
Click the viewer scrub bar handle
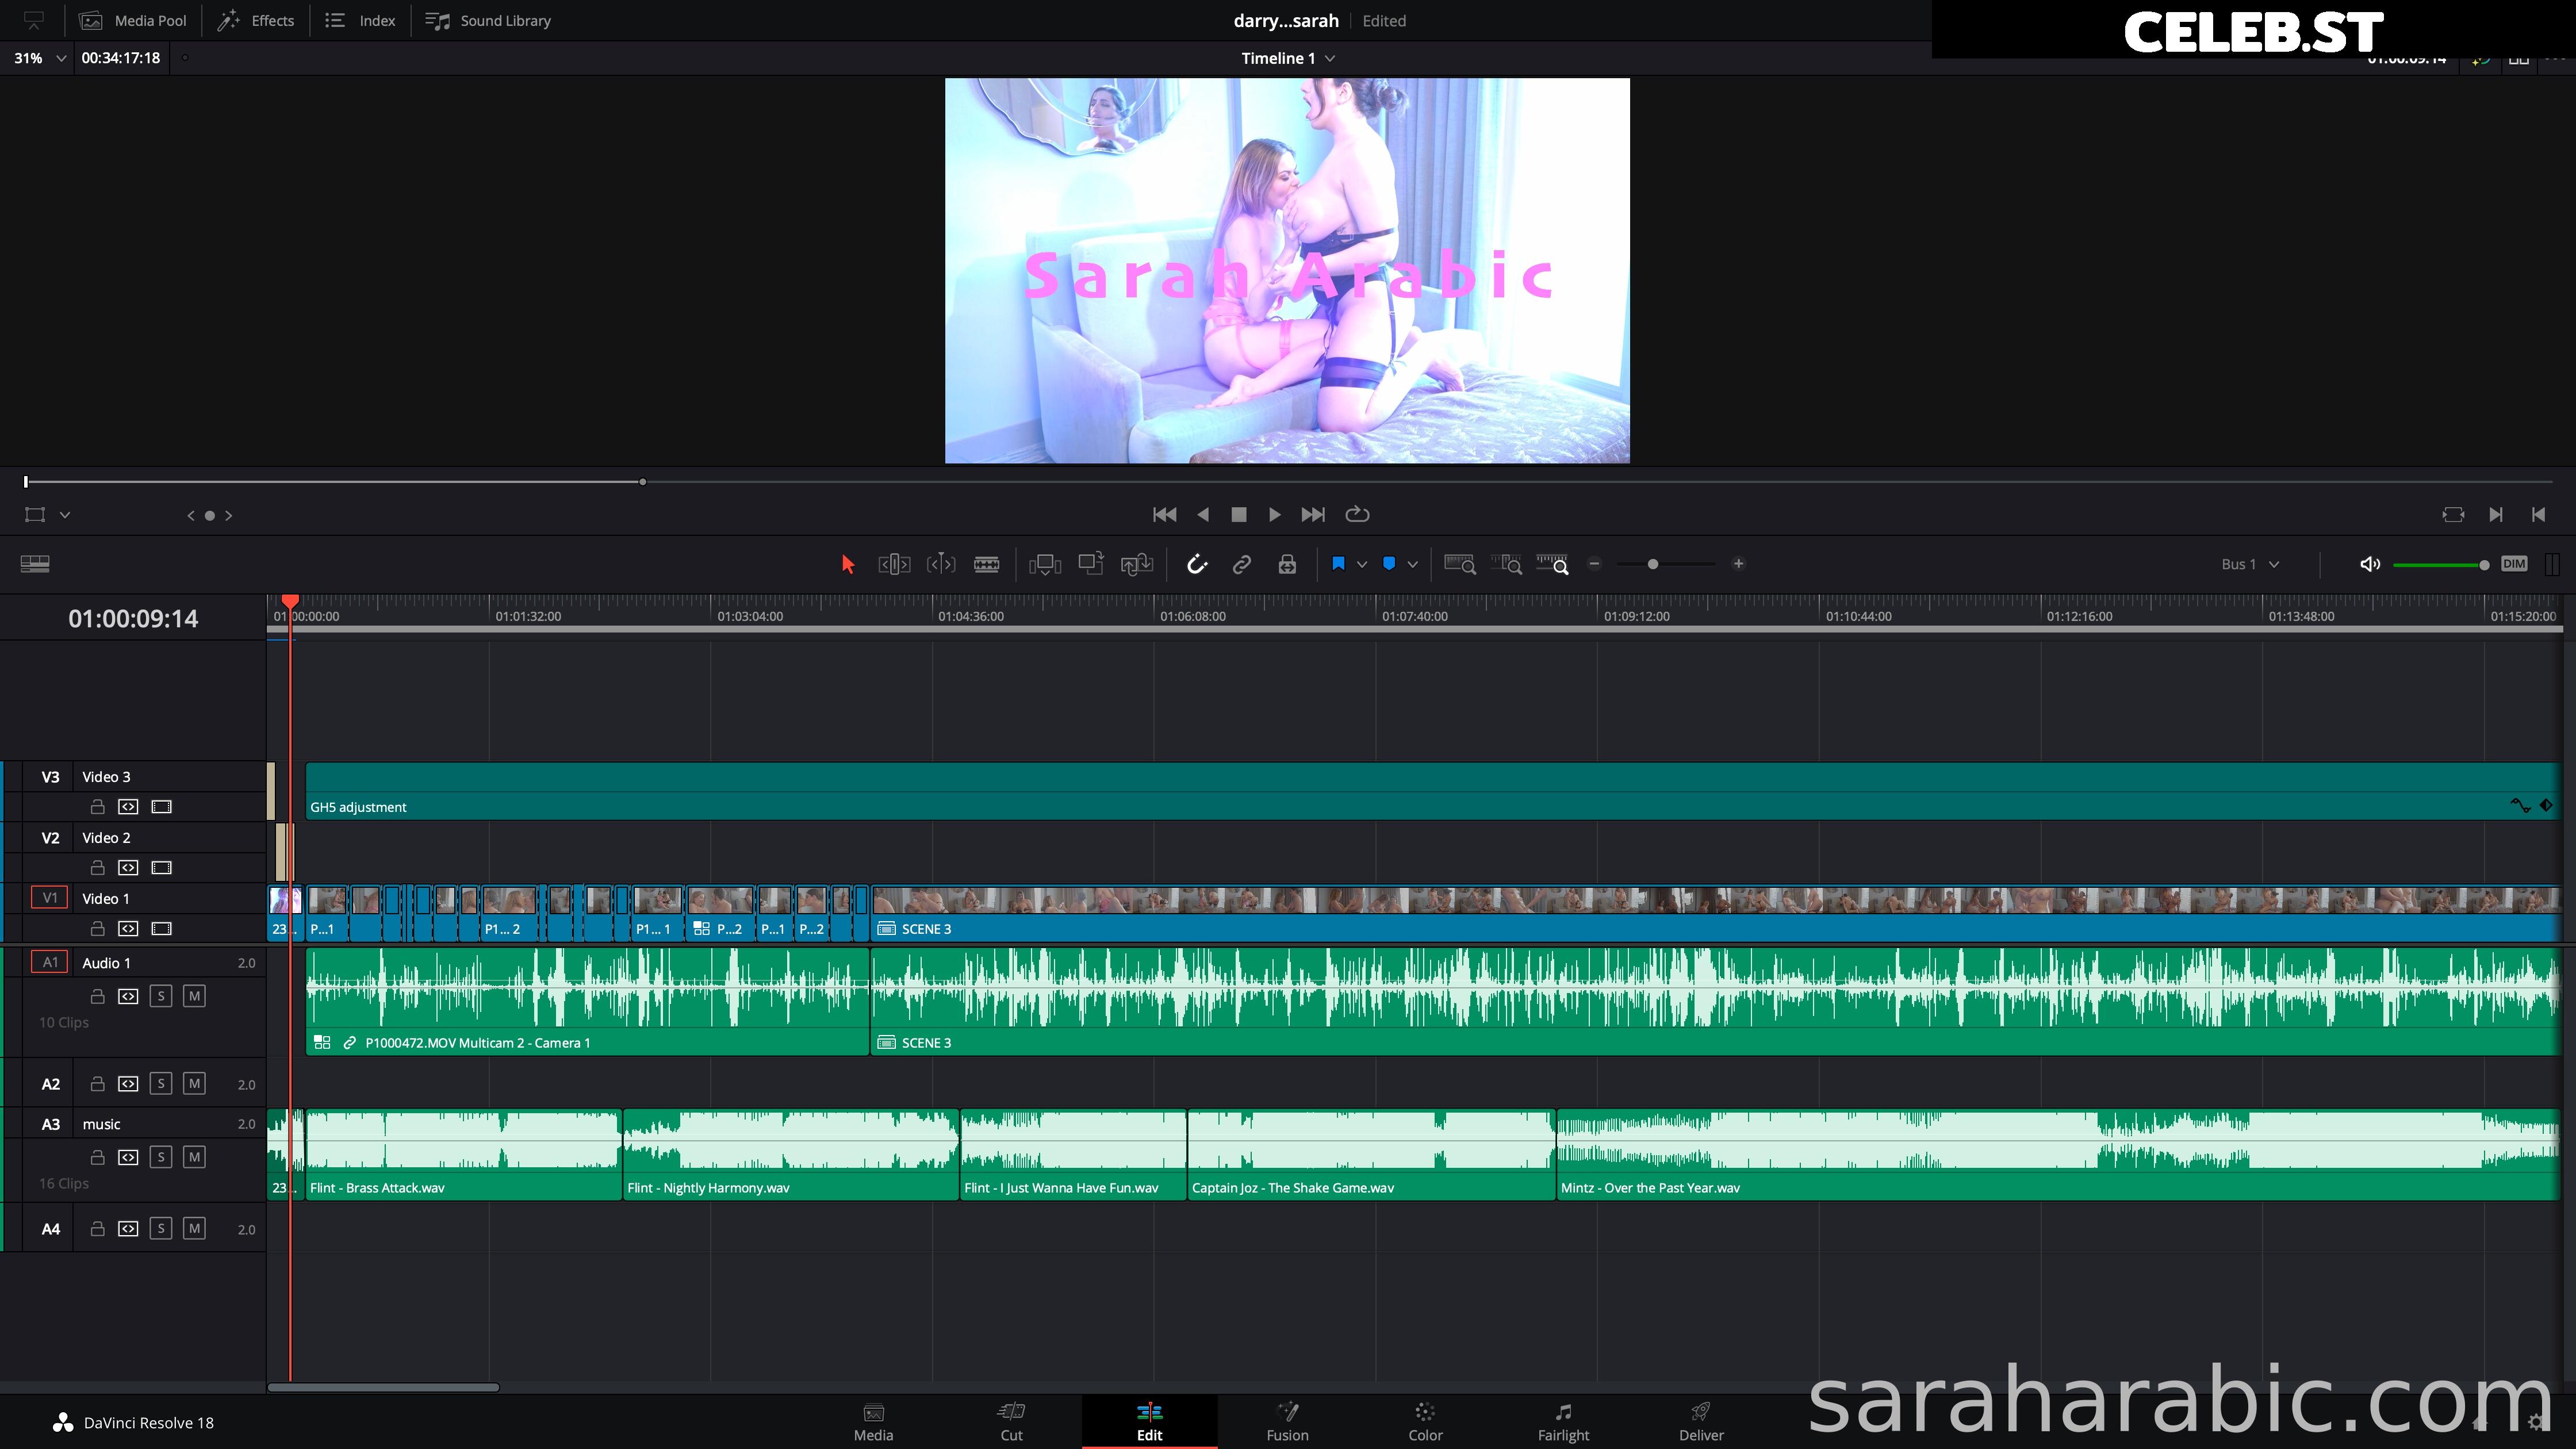(26, 482)
